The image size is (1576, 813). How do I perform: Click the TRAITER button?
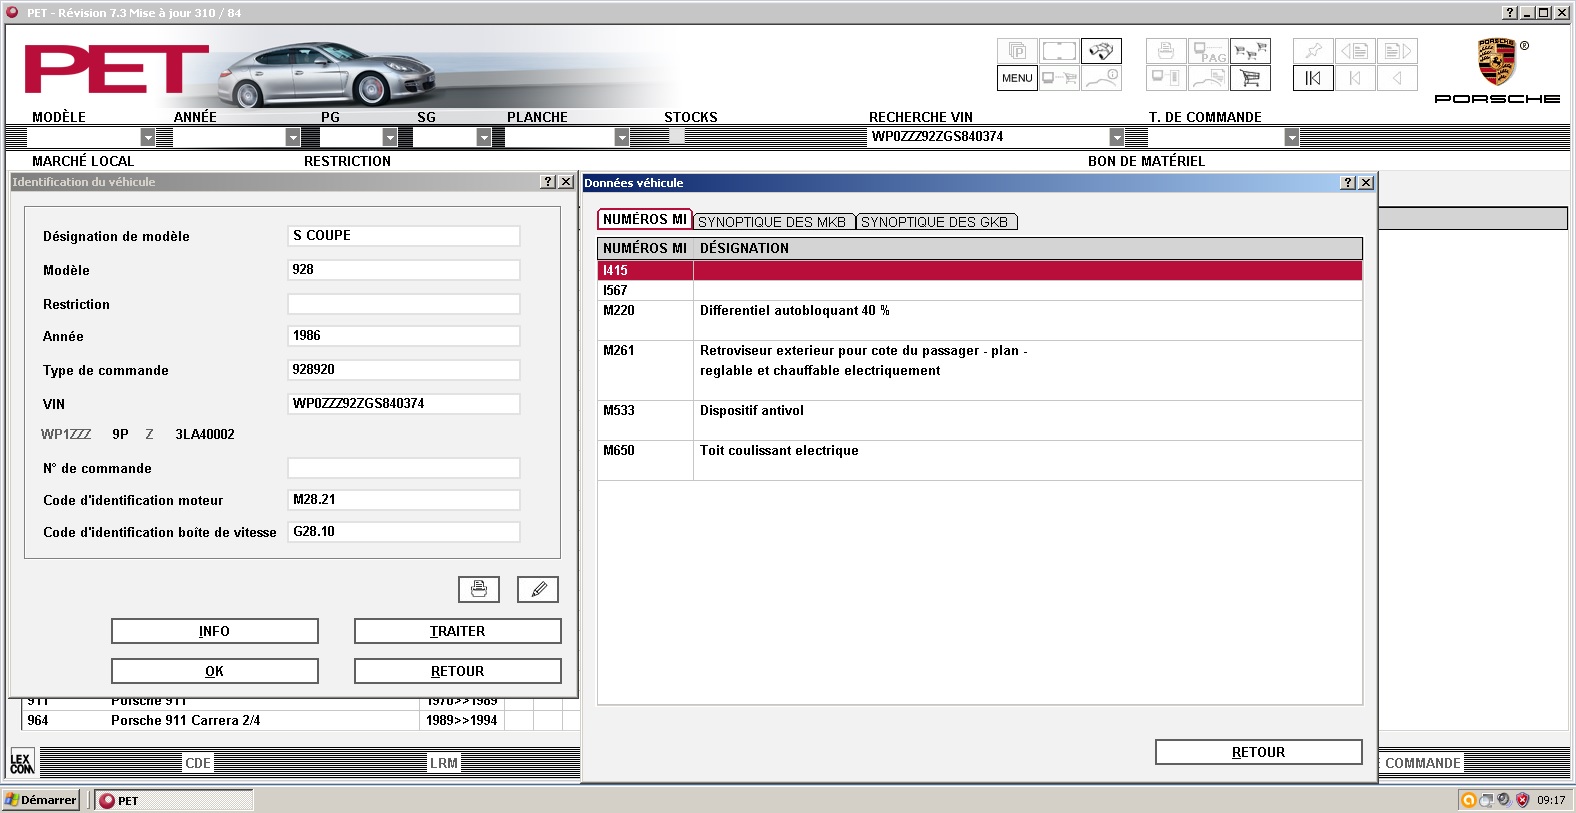click(x=458, y=631)
